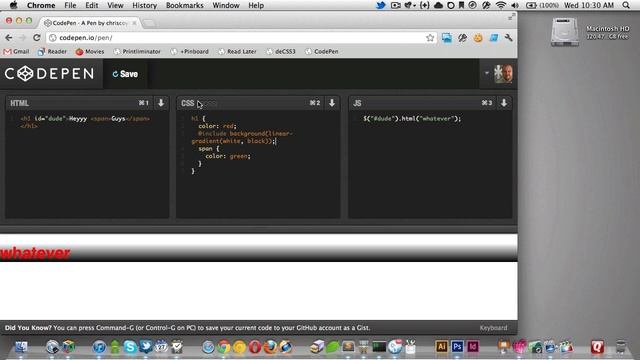640x360 pixels.
Task: Open the File menu
Action: (70, 5)
